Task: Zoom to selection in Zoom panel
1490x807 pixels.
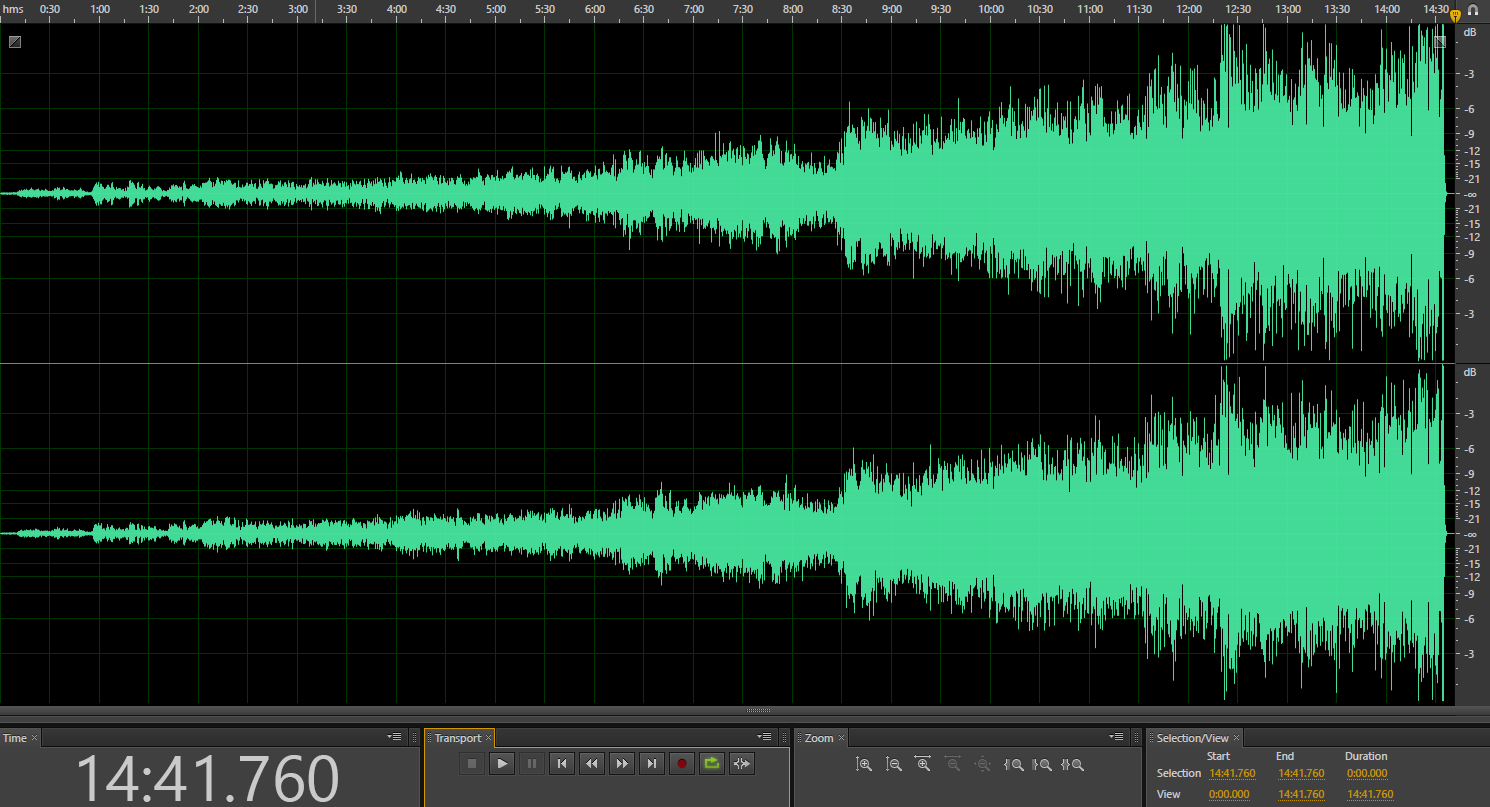Action: [x=1072, y=764]
